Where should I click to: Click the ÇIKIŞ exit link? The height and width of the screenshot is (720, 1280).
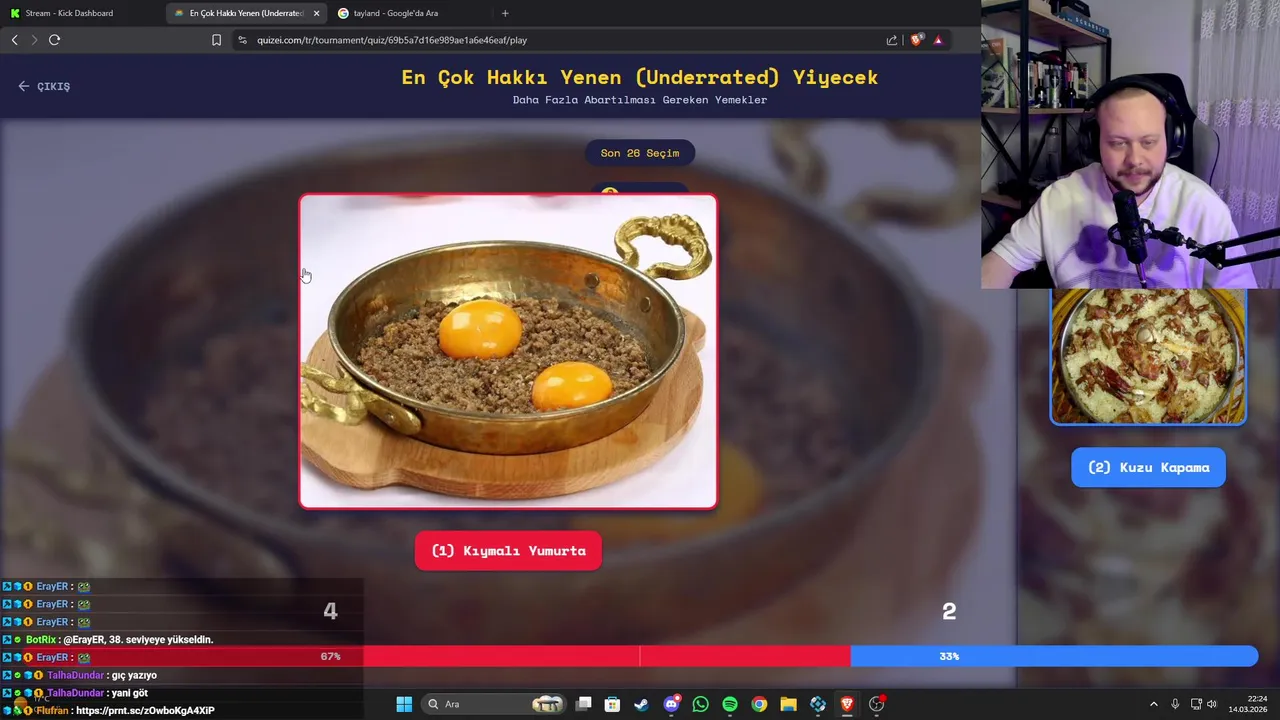(x=44, y=86)
